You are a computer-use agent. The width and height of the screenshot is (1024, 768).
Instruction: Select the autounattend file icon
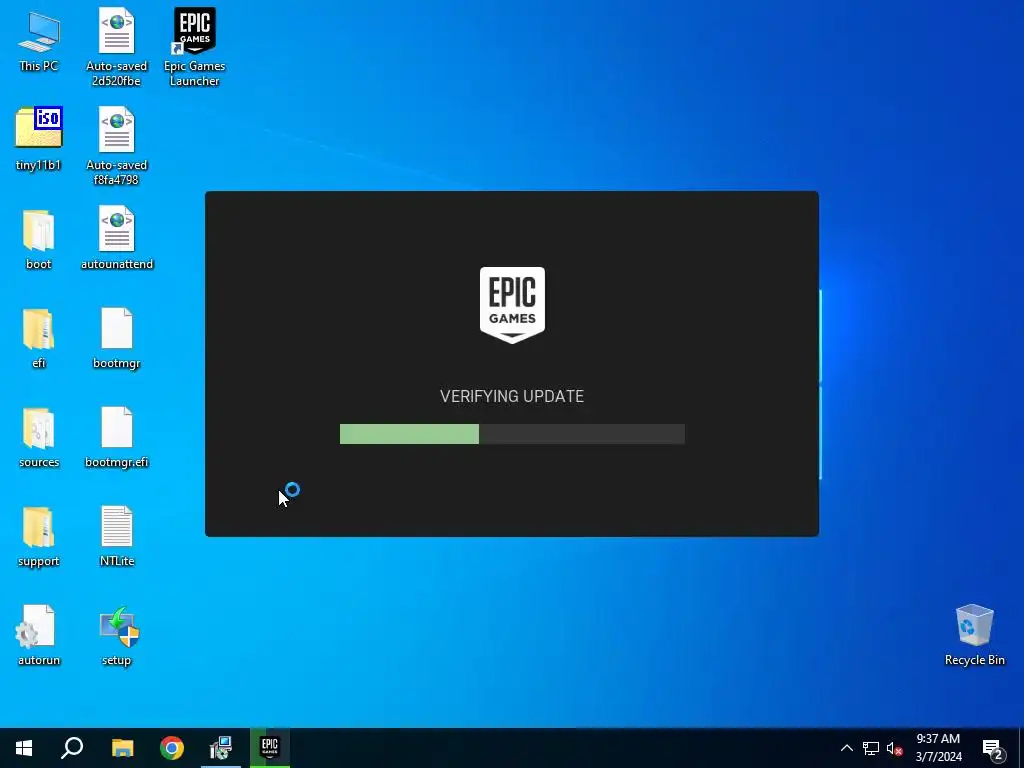tap(117, 238)
